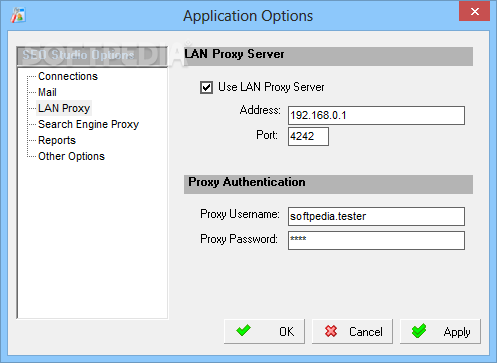Click the Port input field
This screenshot has height=363, width=497.
[x=308, y=136]
